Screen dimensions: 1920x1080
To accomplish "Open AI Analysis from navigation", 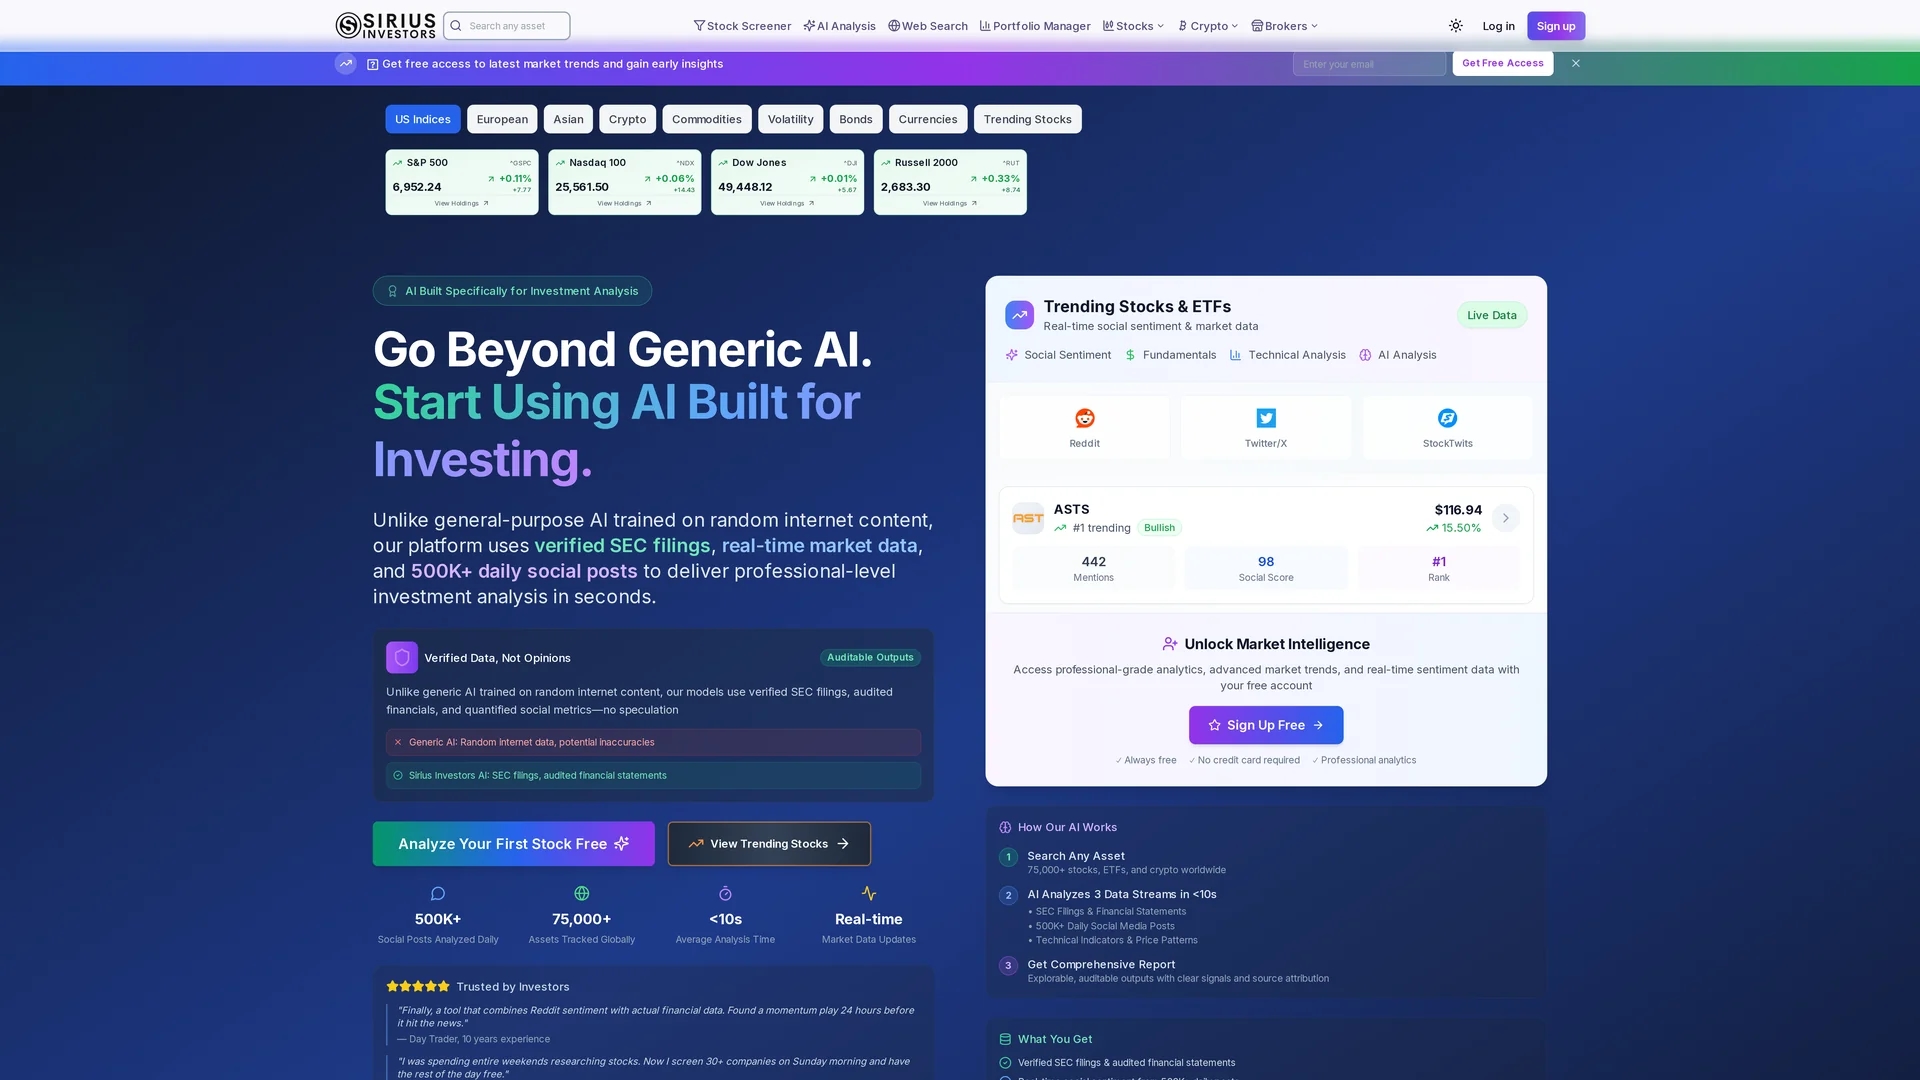I will 839,26.
